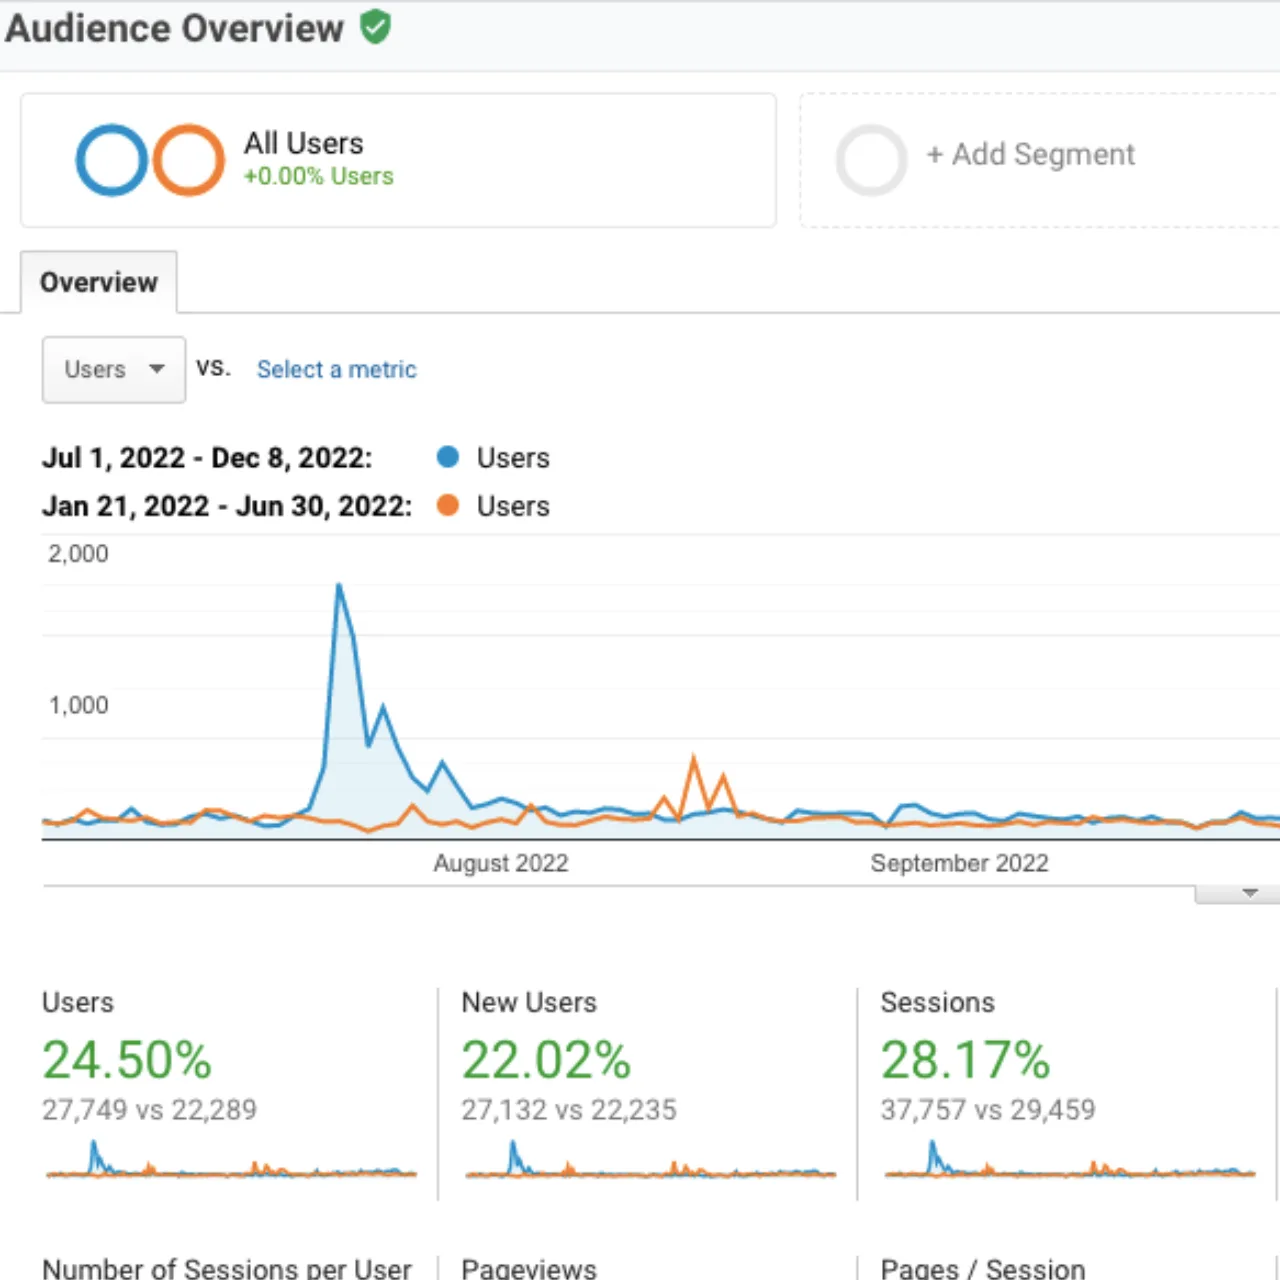Click the blue All Users segment circle
1280x1280 pixels.
(112, 160)
